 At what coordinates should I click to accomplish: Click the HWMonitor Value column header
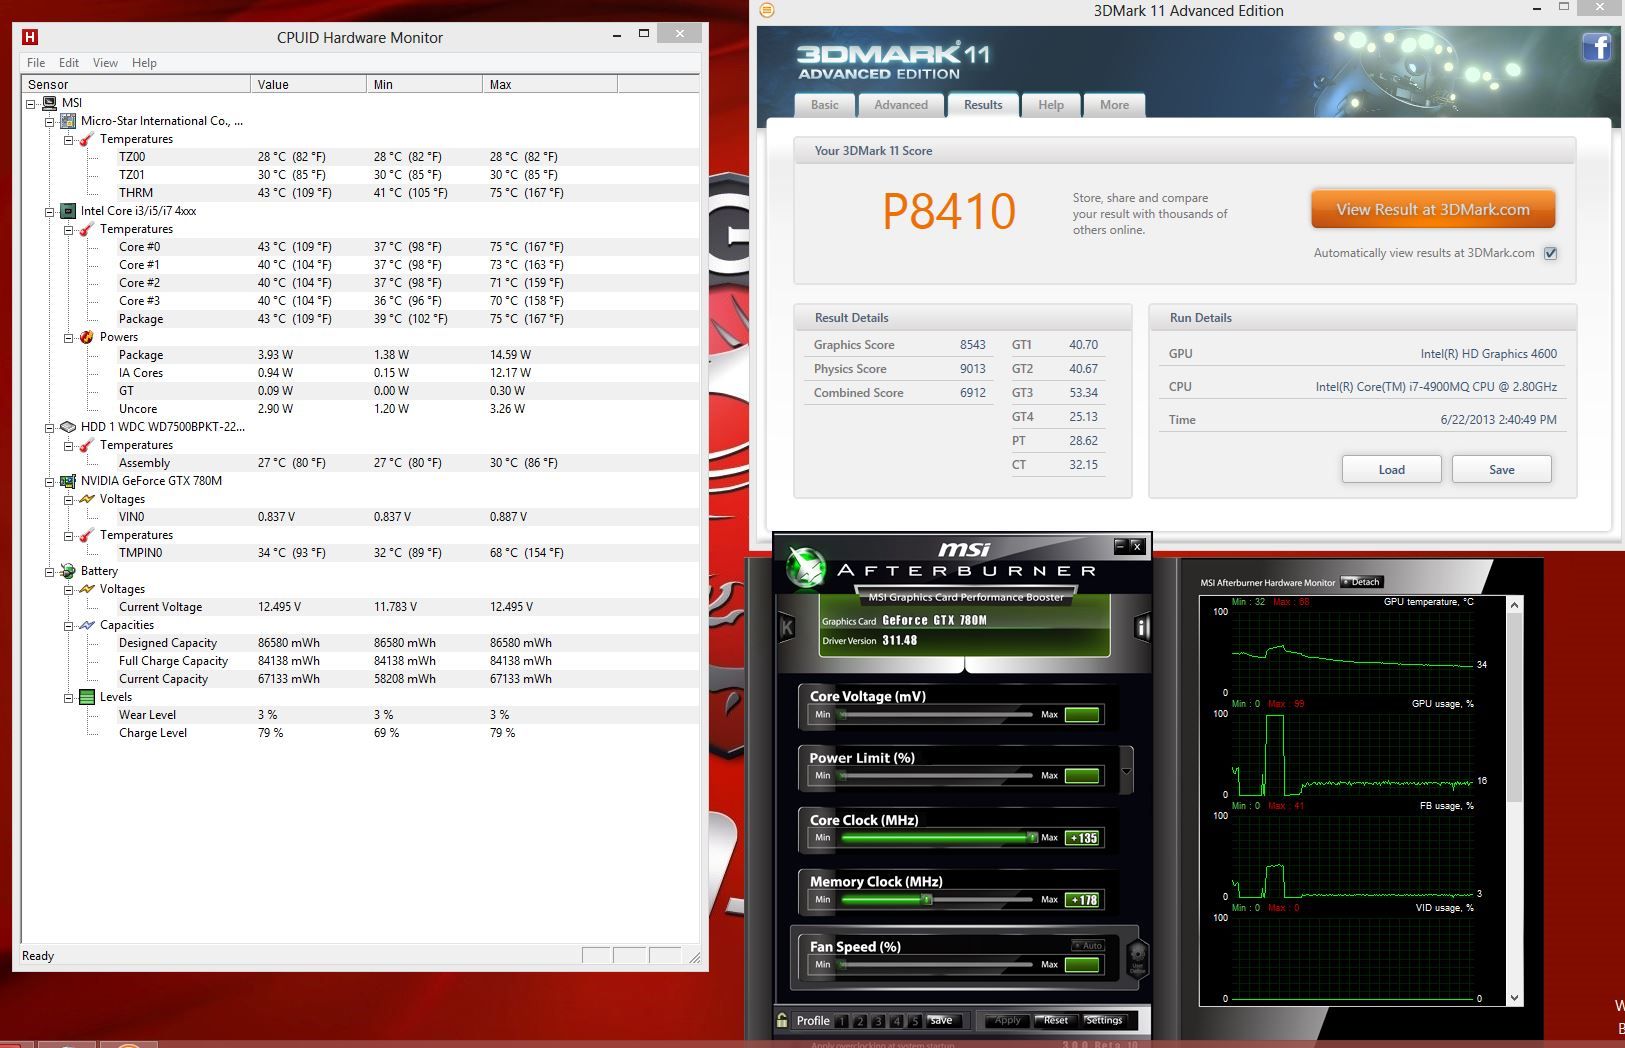click(x=308, y=84)
